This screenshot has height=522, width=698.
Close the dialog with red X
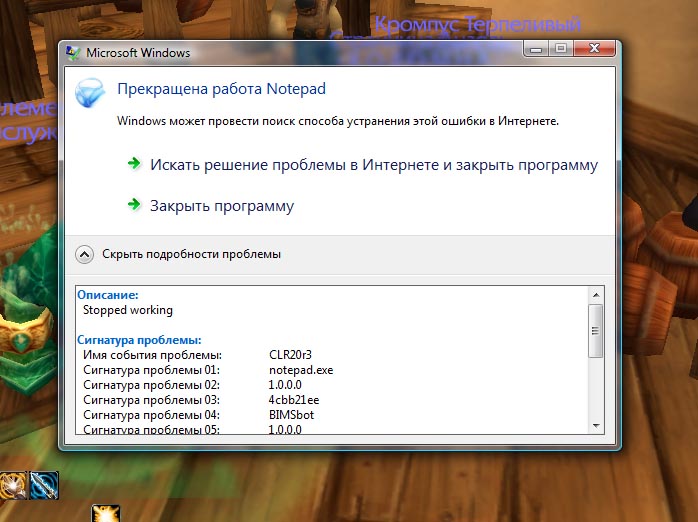(594, 48)
